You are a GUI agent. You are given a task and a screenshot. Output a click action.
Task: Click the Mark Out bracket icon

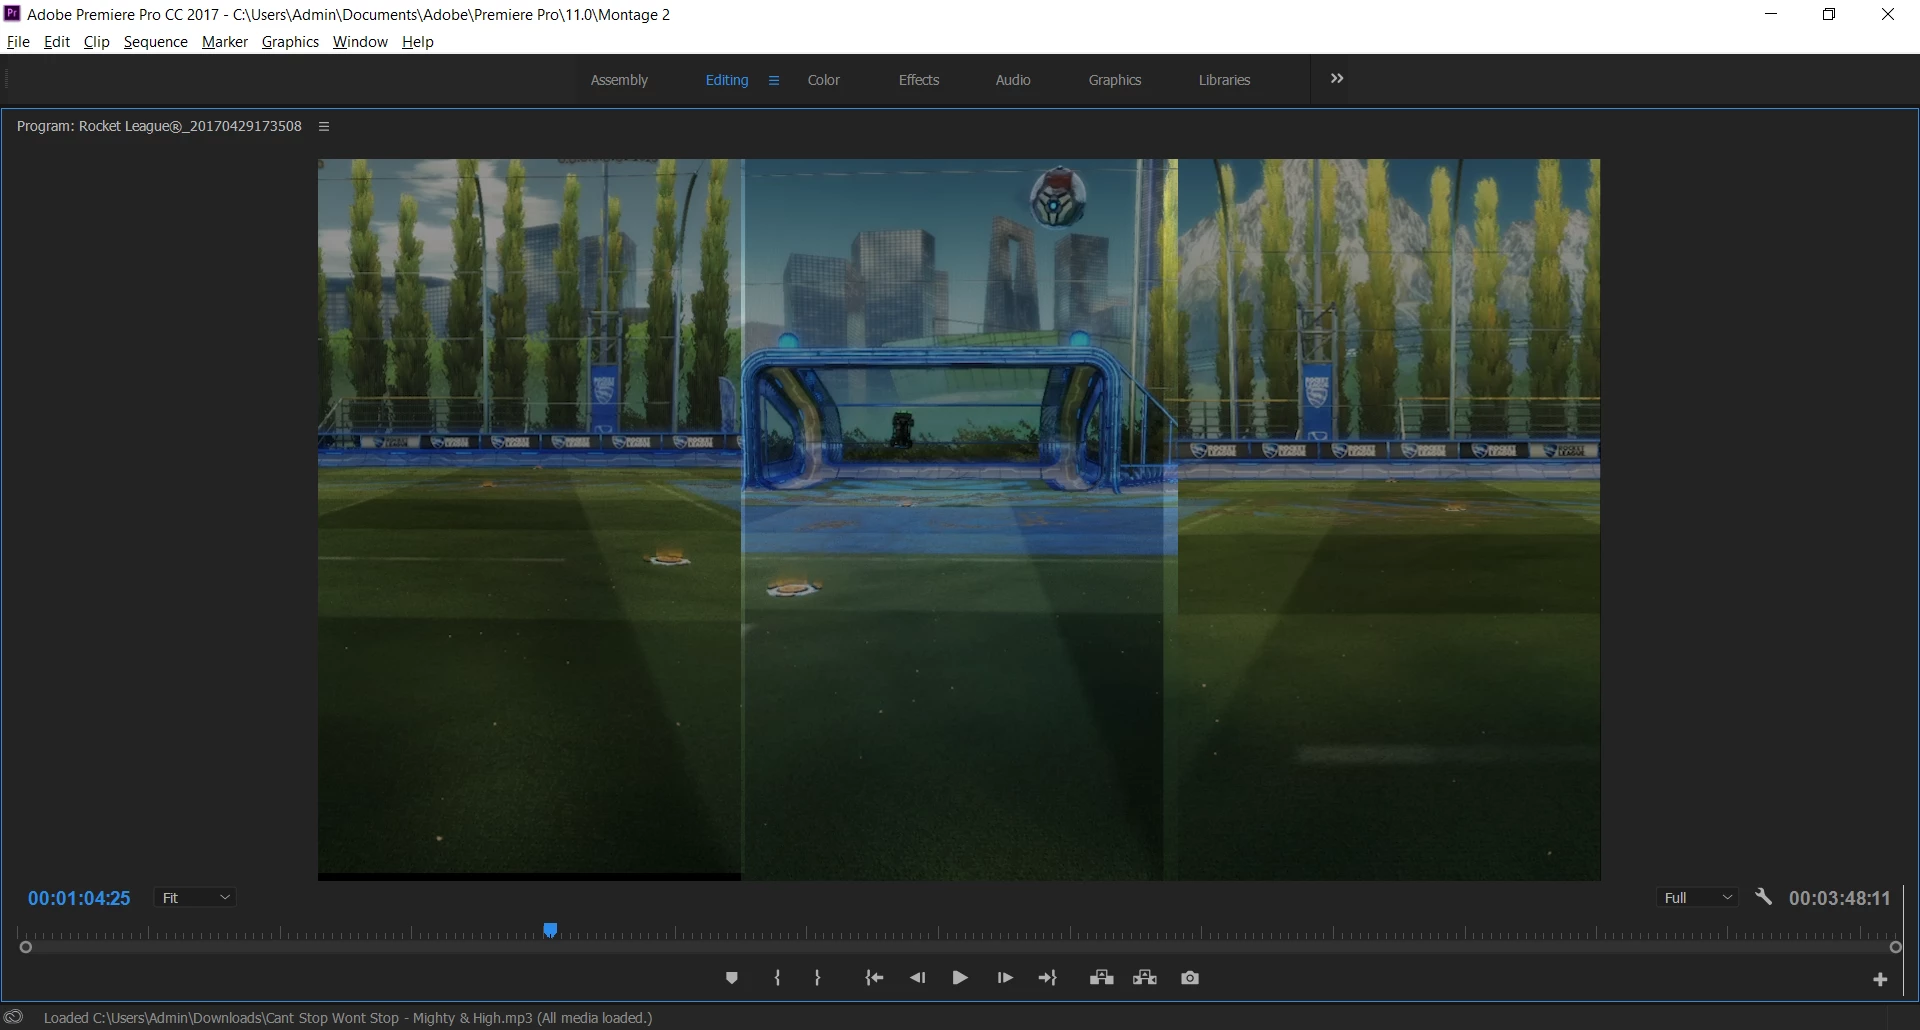pyautogui.click(x=818, y=978)
